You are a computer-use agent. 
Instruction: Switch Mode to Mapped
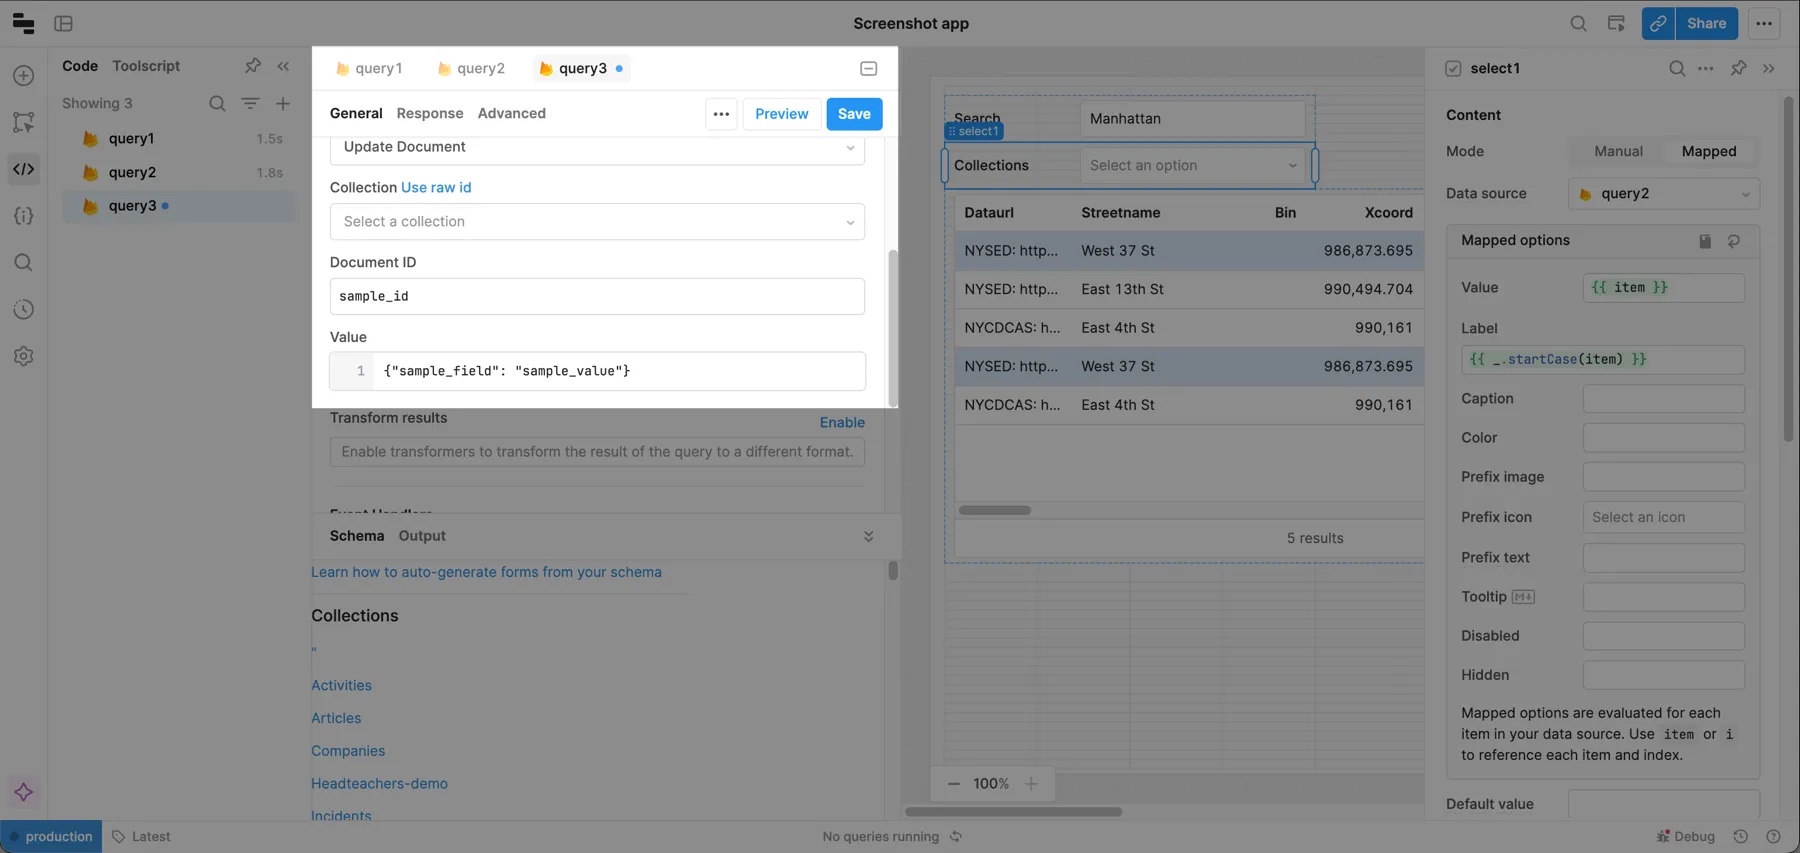[1709, 151]
